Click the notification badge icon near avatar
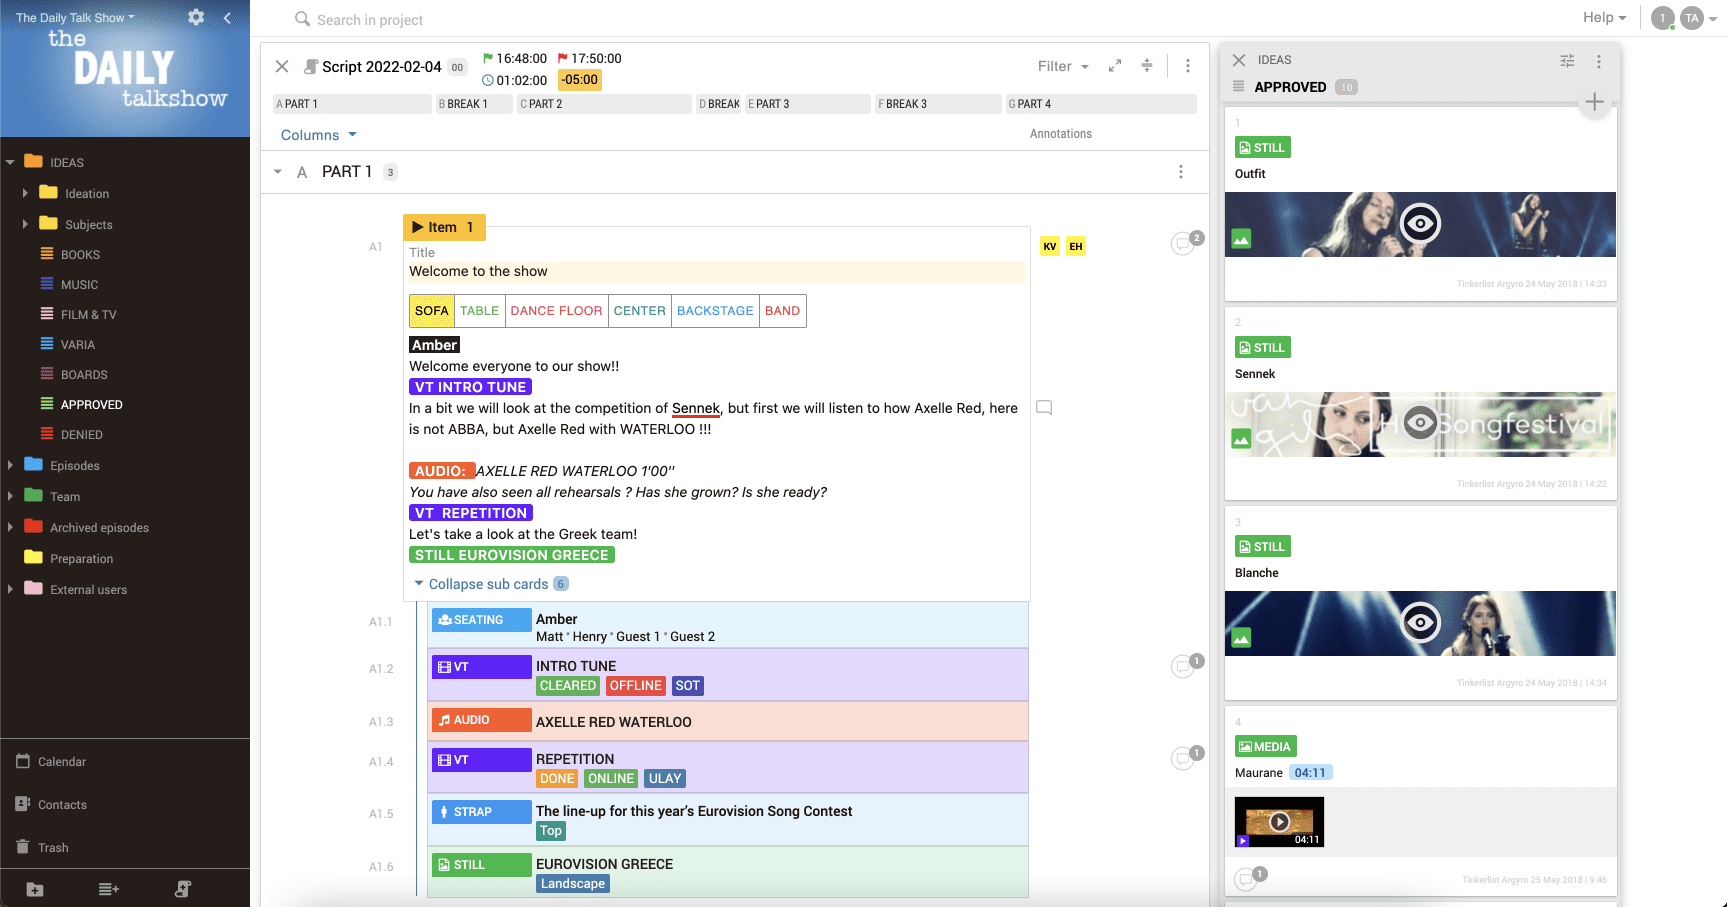Screen dimensions: 1727x907 1663,18
